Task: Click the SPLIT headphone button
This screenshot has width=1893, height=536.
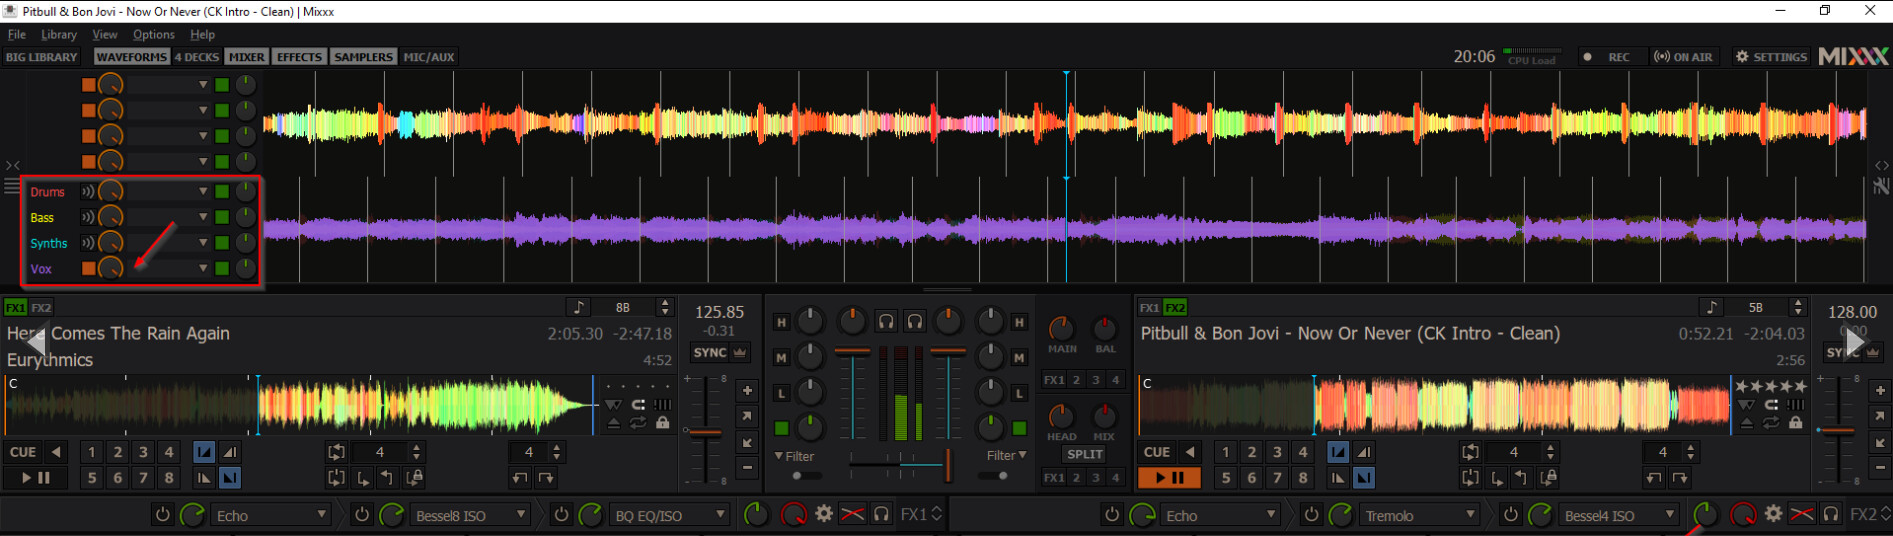Action: point(1085,454)
